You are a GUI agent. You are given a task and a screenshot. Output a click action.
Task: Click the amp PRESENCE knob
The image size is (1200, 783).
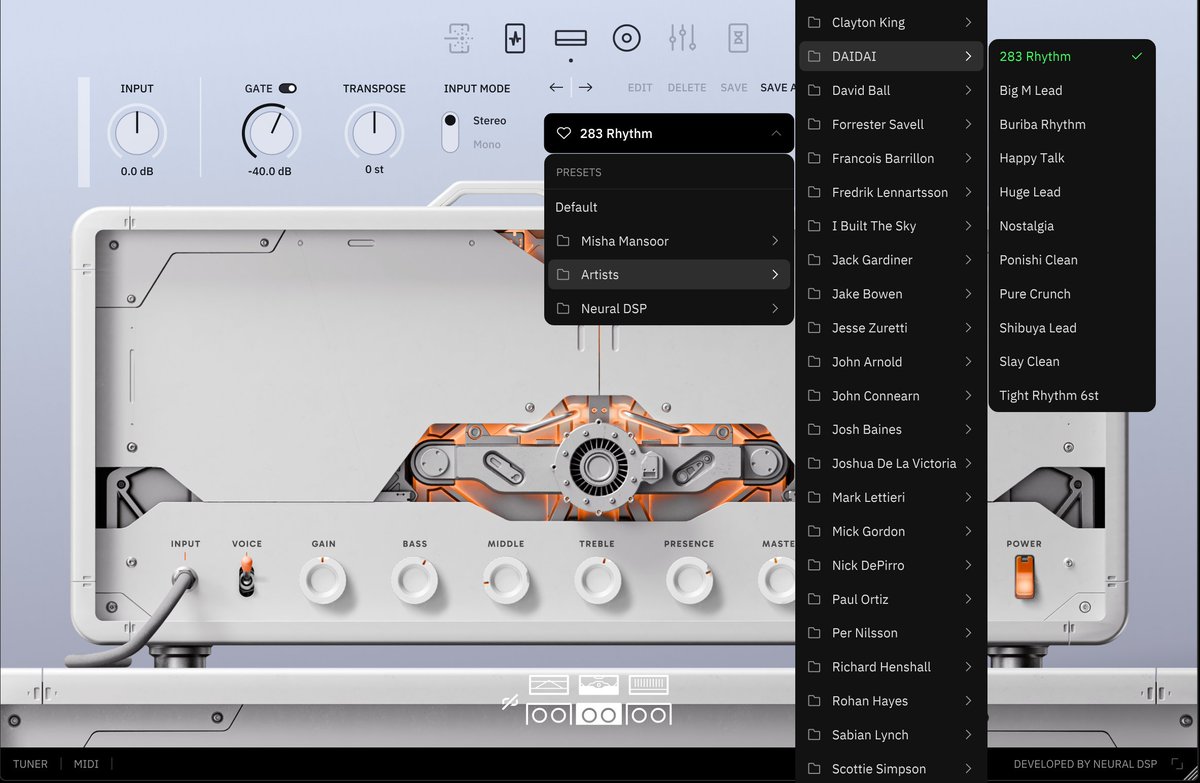689,579
